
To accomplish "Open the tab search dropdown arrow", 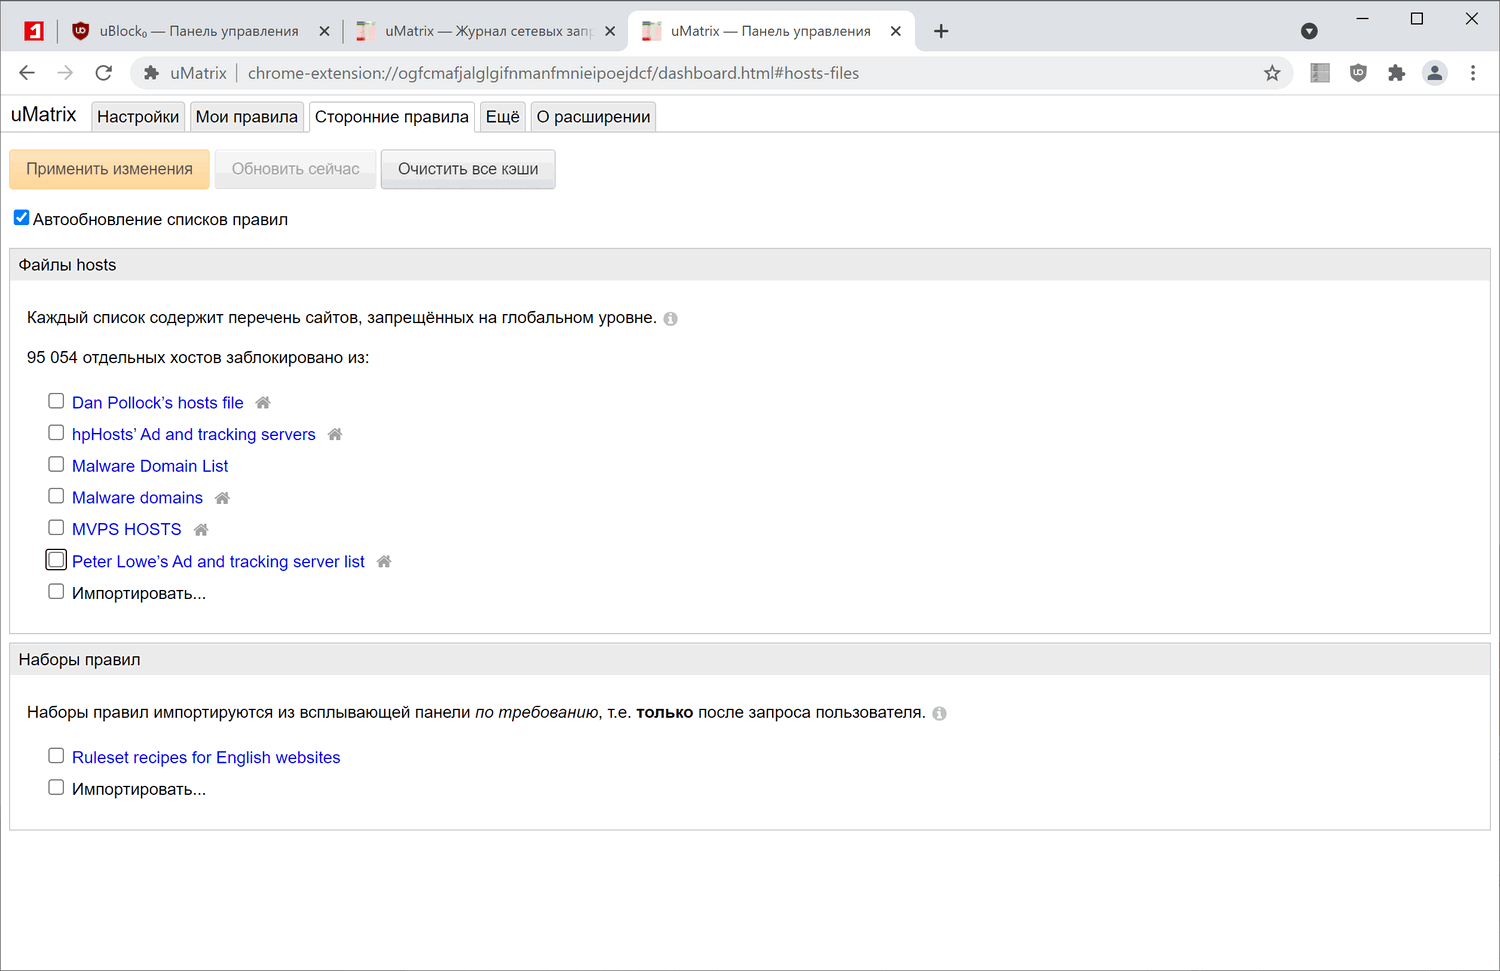I will [1309, 31].
